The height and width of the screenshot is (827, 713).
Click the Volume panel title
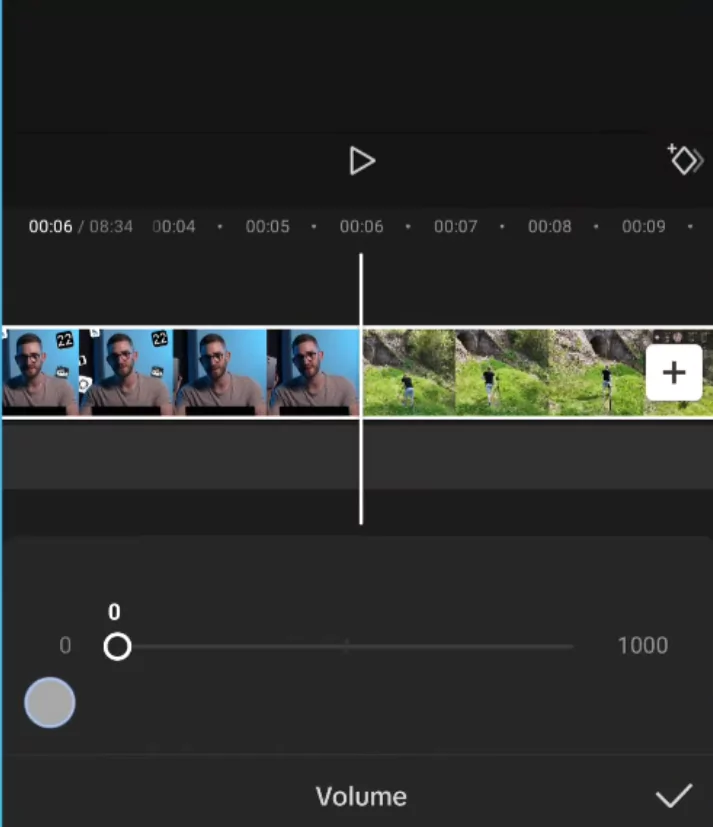point(361,796)
